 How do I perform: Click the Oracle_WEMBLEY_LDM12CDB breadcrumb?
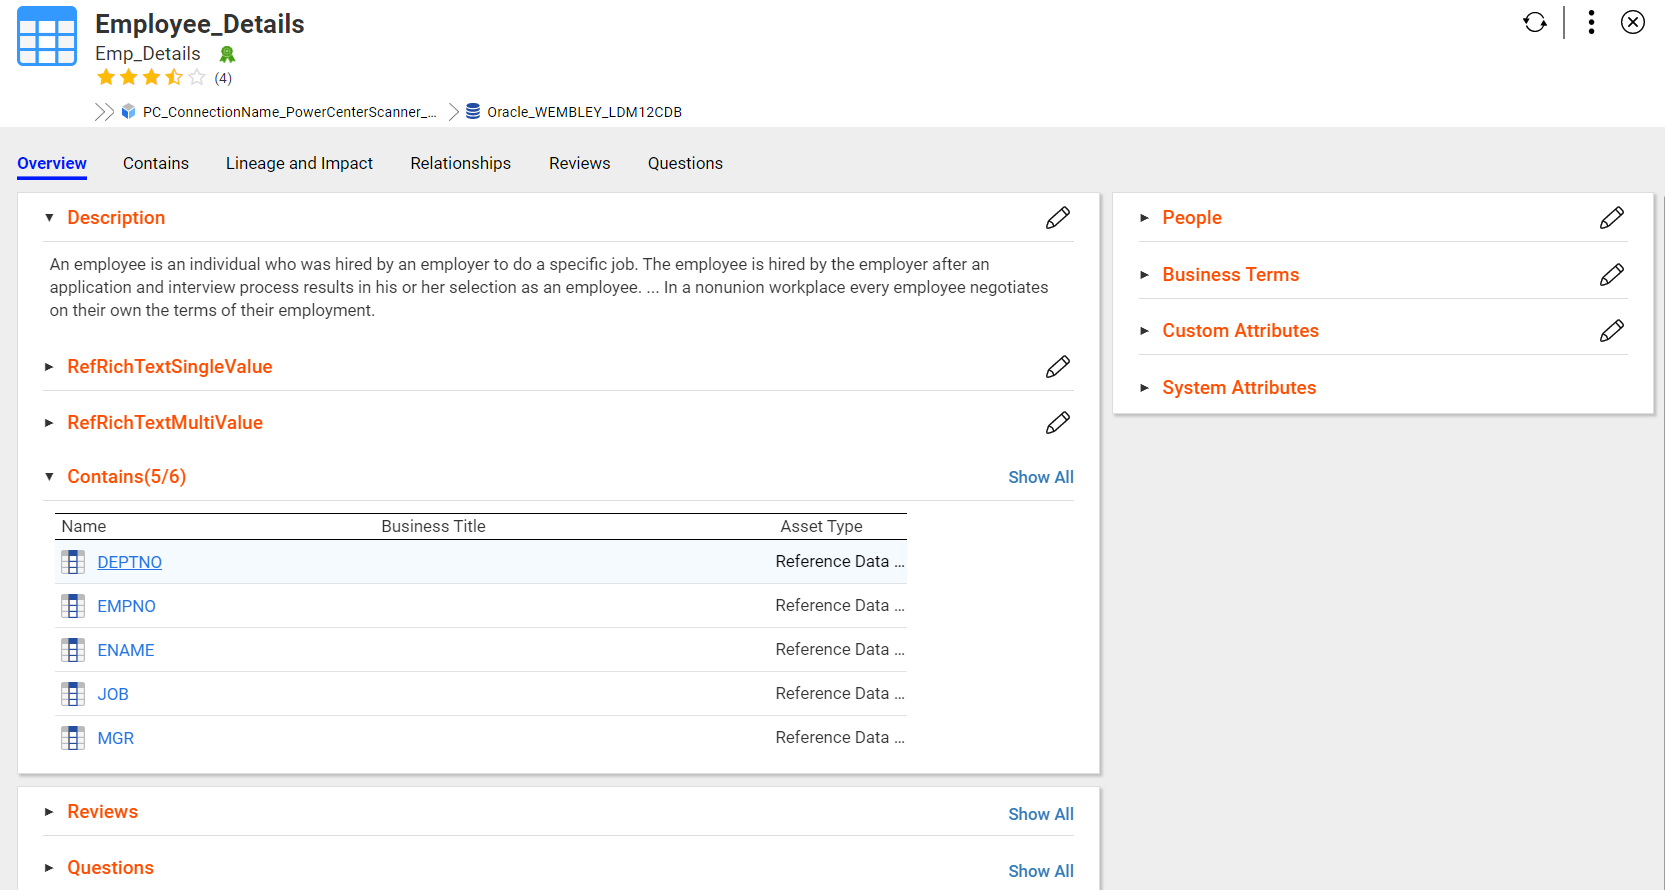pyautogui.click(x=584, y=112)
